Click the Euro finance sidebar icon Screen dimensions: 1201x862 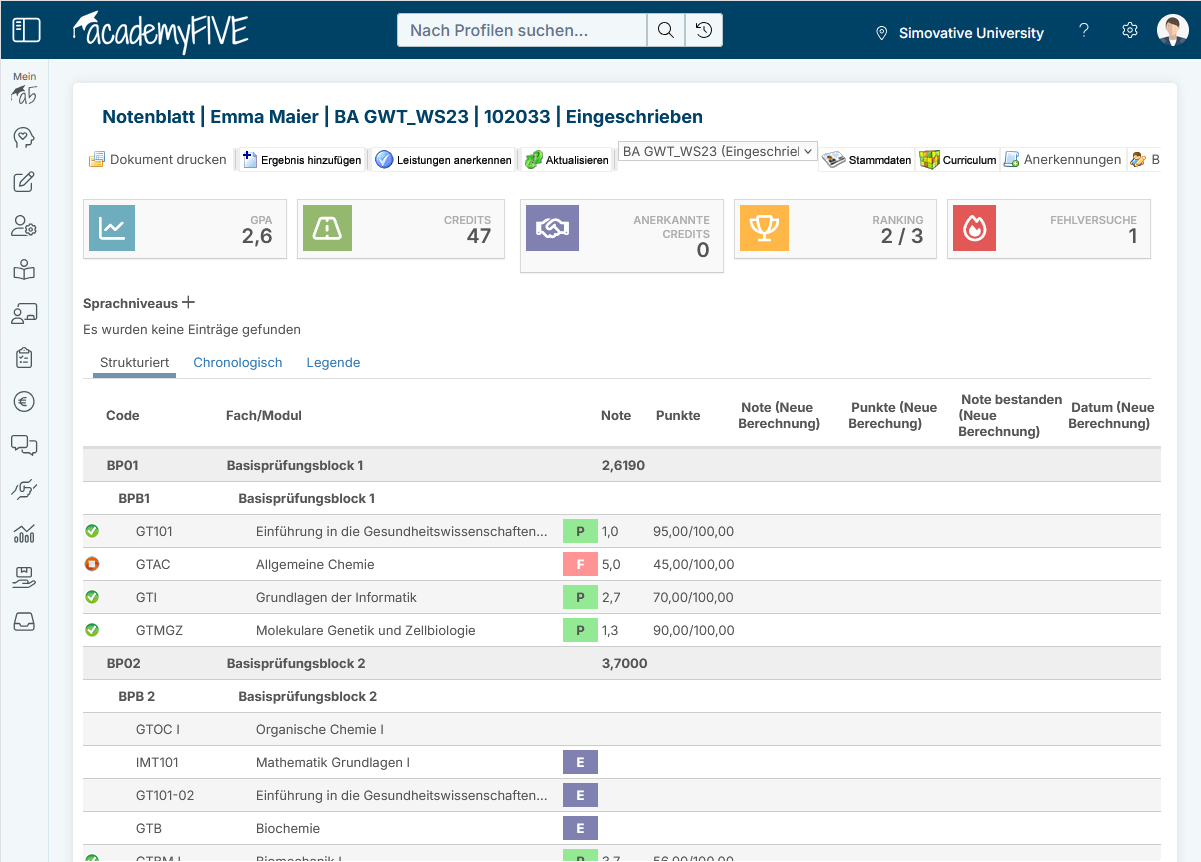tap(24, 401)
